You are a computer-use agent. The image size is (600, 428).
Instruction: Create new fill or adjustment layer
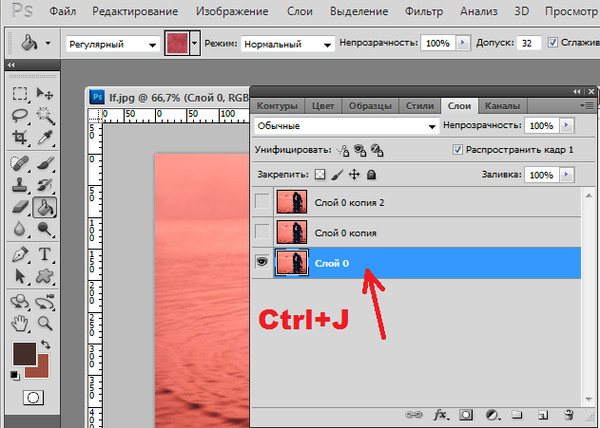[492, 415]
